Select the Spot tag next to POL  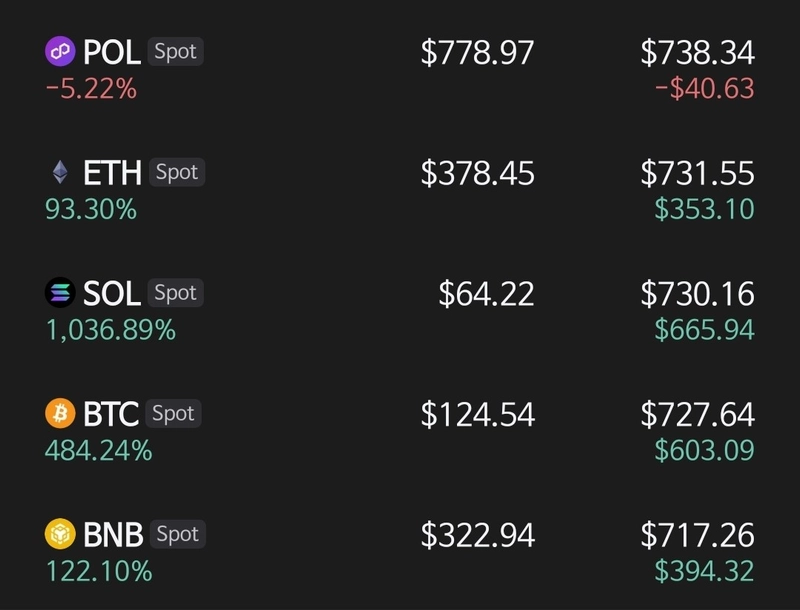coord(176,52)
